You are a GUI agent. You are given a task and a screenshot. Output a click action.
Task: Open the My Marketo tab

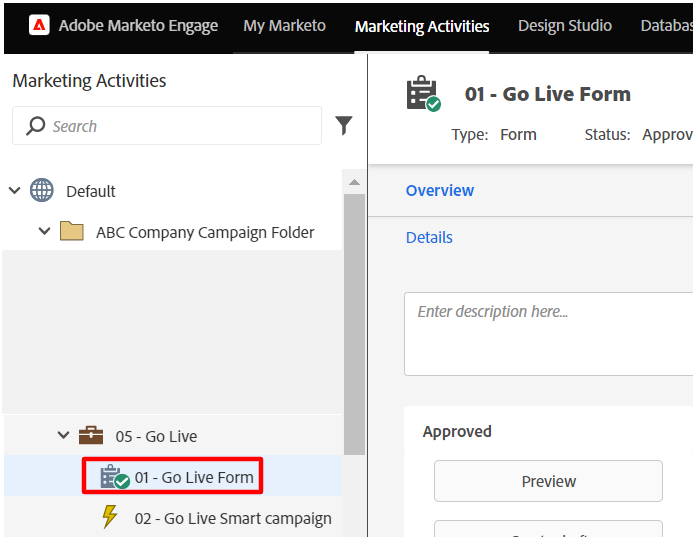(284, 26)
